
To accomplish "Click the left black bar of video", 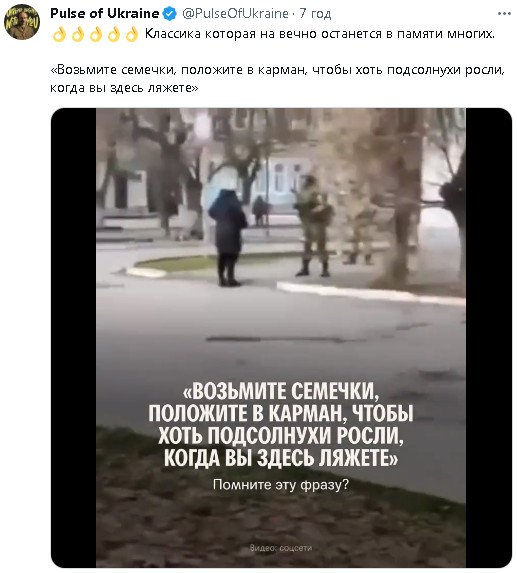I will click(73, 338).
